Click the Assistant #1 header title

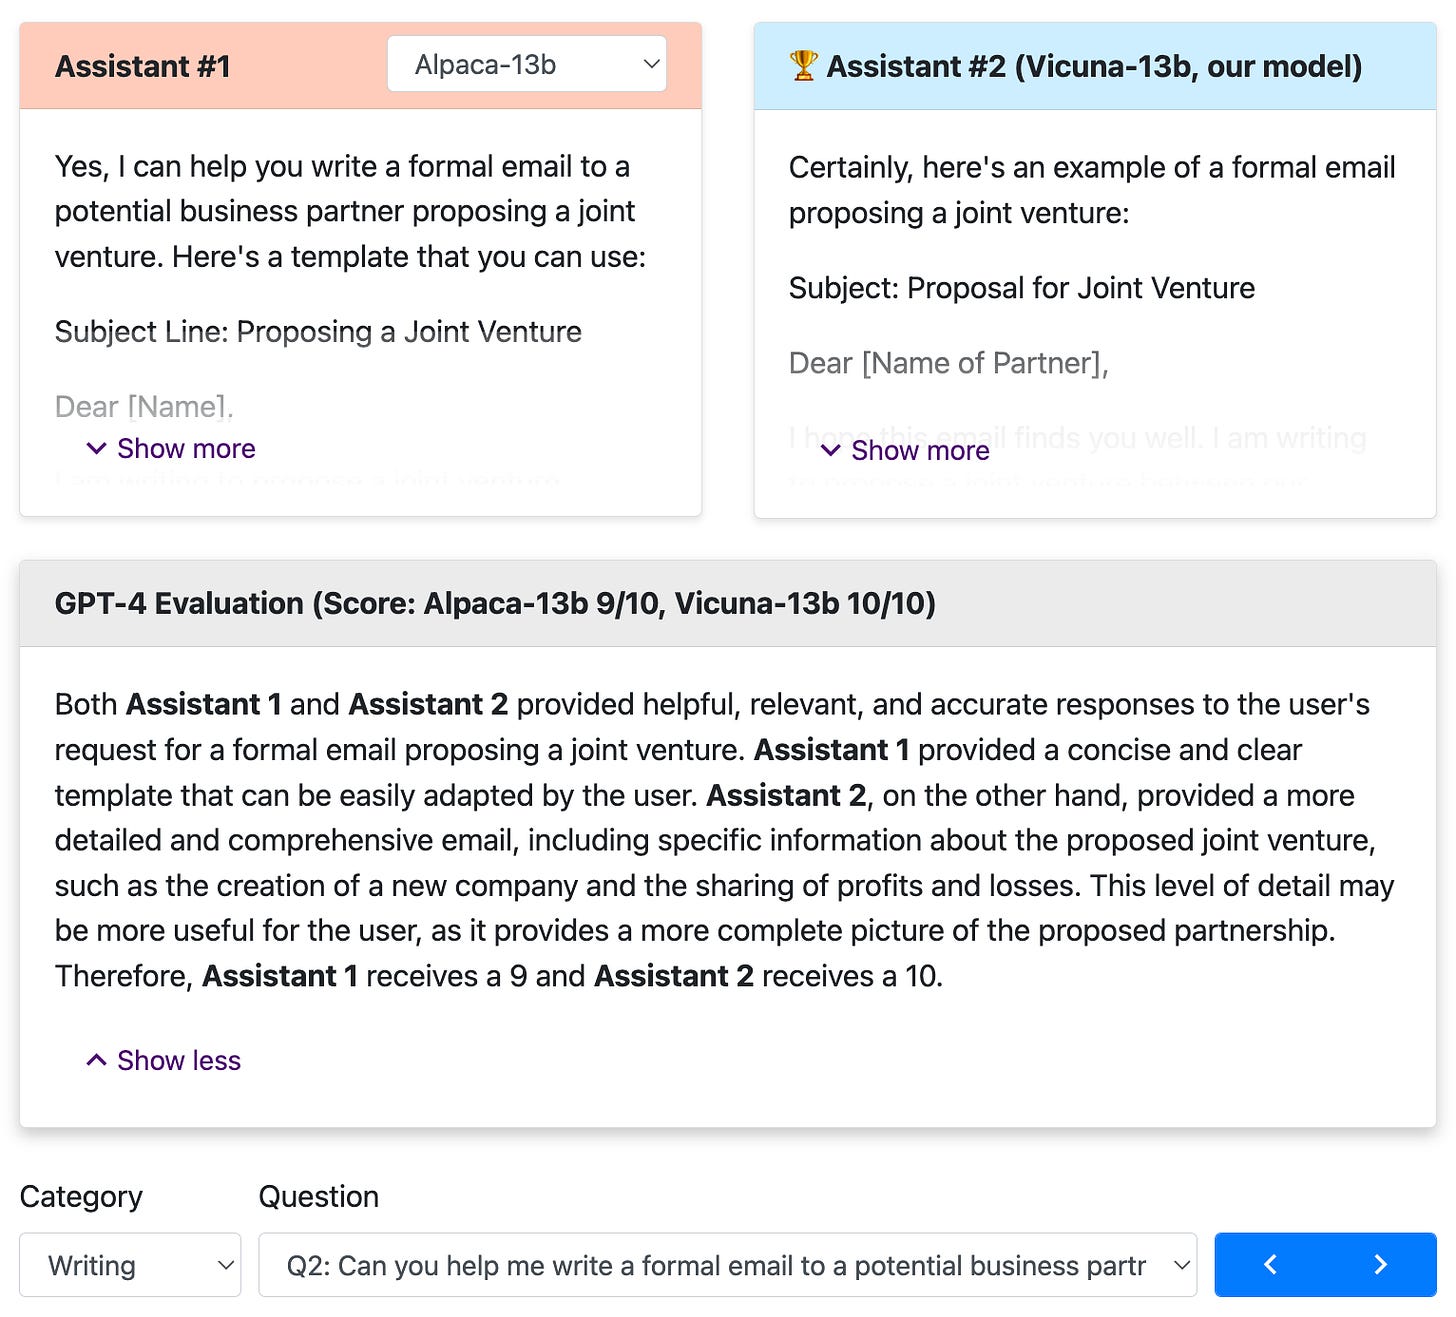[x=143, y=66]
